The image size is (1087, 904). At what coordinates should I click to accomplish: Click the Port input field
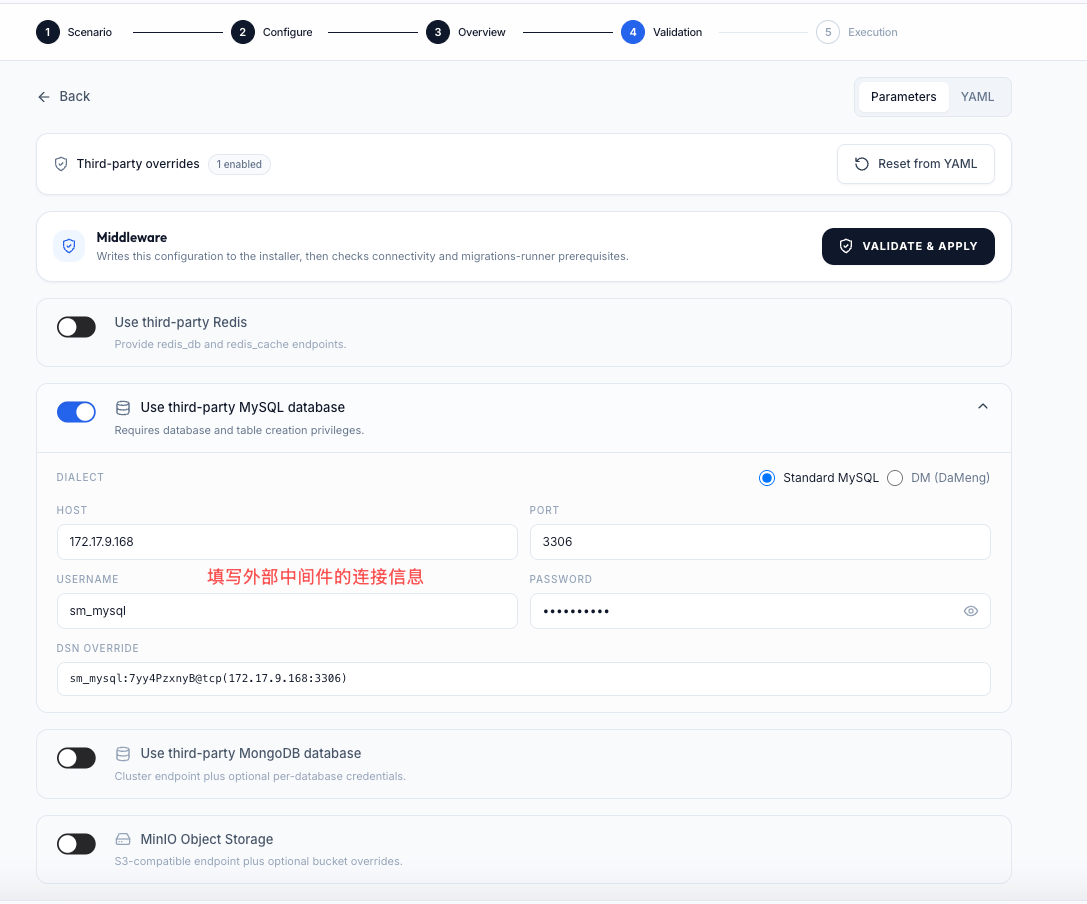tap(760, 542)
